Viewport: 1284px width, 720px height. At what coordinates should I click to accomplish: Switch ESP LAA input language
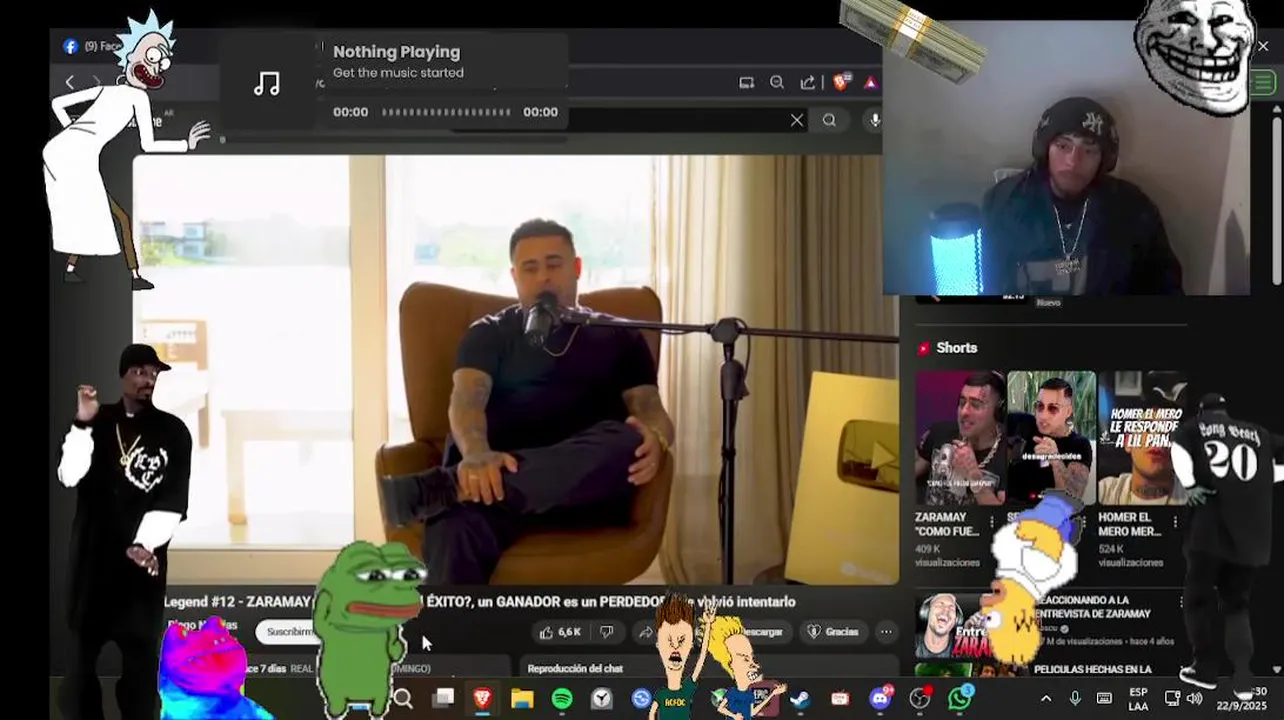1138,698
